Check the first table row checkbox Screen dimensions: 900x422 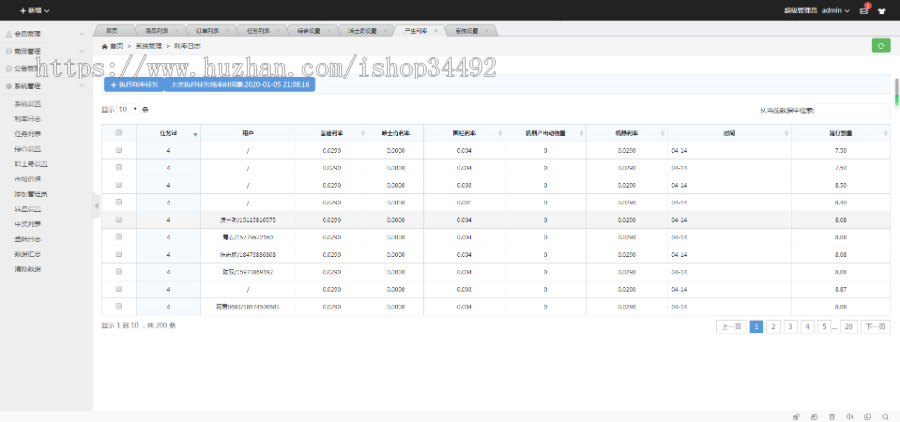(x=119, y=150)
